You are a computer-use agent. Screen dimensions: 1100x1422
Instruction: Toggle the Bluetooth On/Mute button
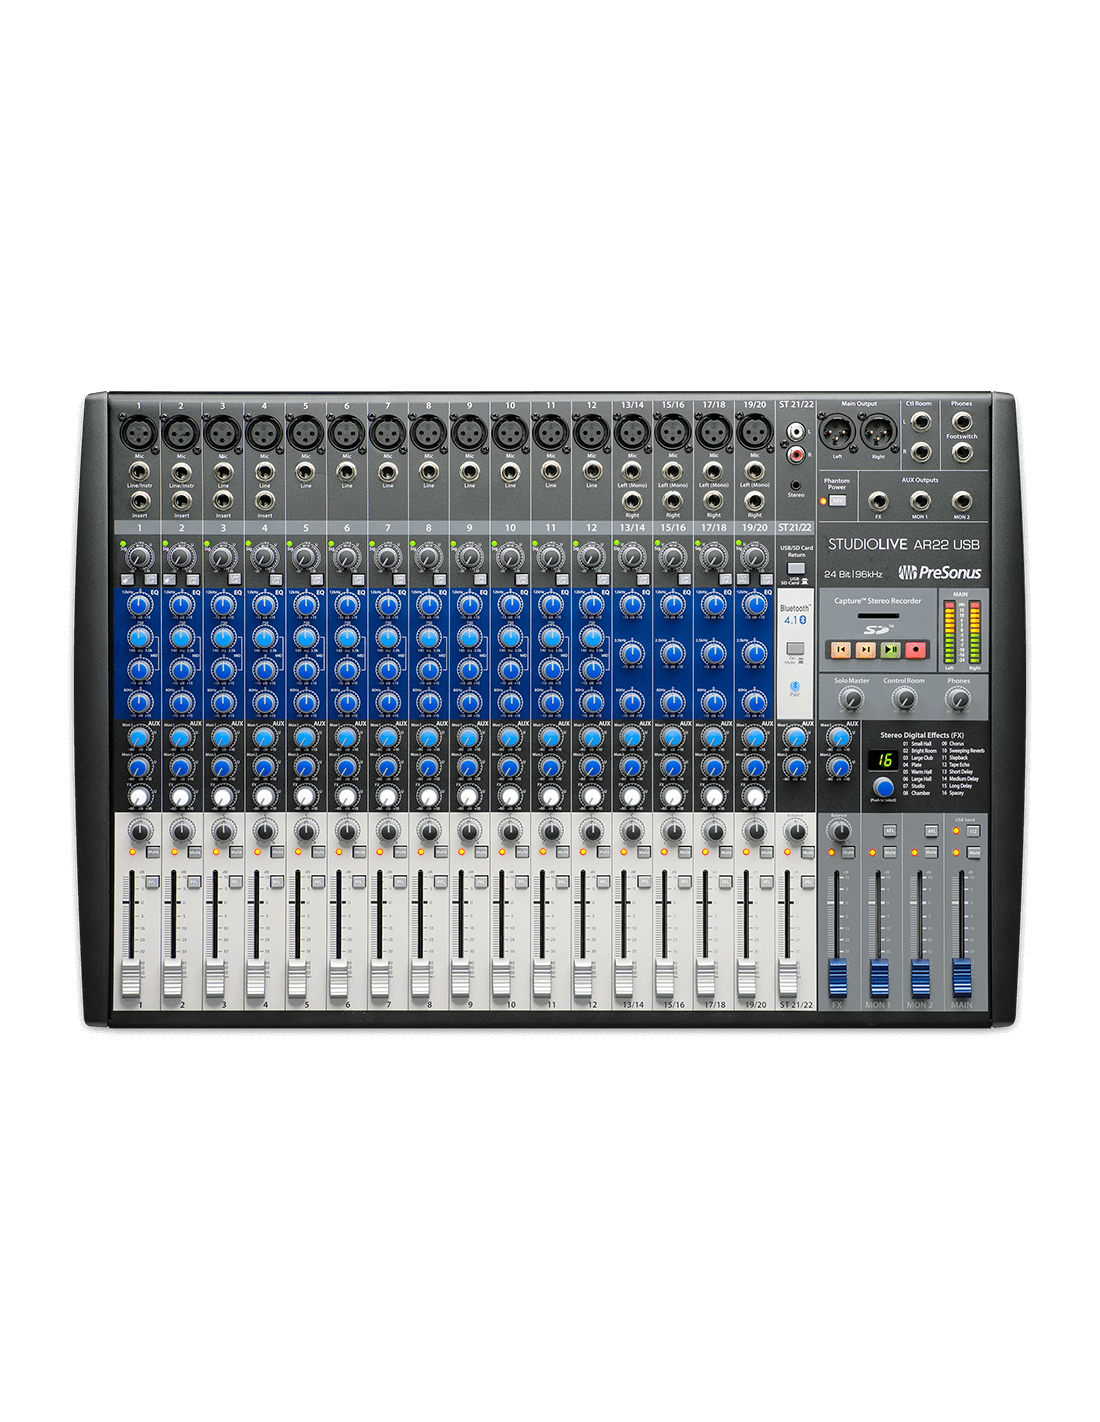click(x=795, y=648)
